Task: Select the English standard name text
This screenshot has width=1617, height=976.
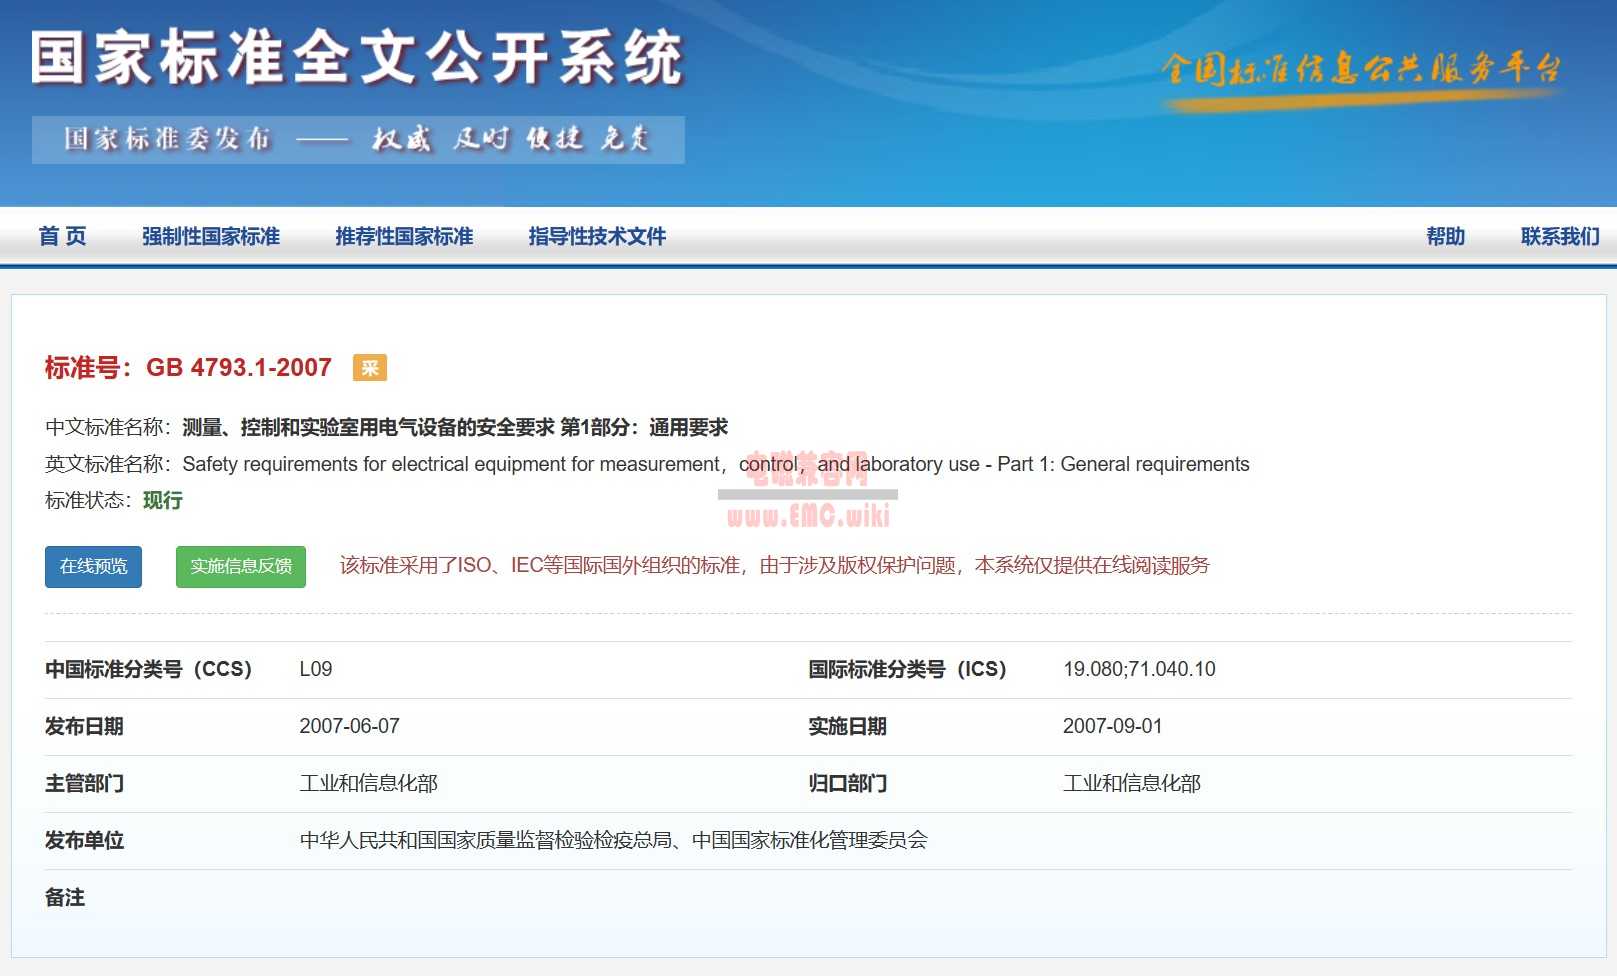Action: [x=716, y=464]
